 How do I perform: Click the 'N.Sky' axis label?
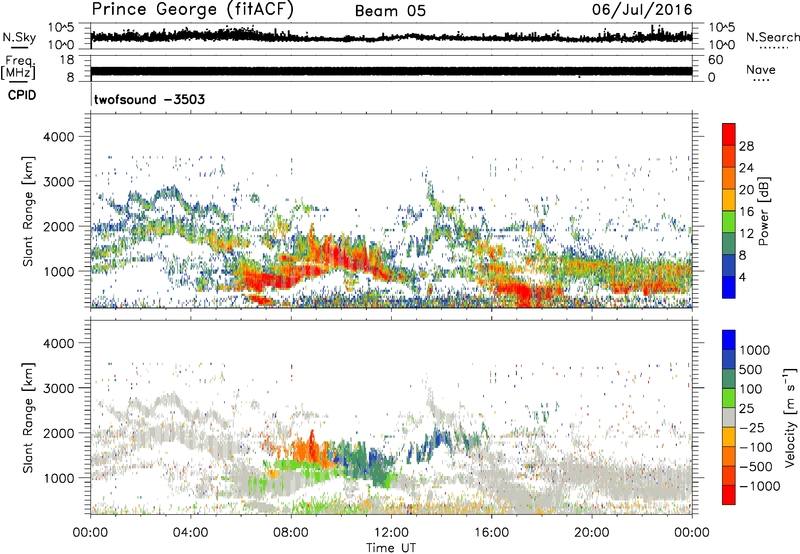19,37
